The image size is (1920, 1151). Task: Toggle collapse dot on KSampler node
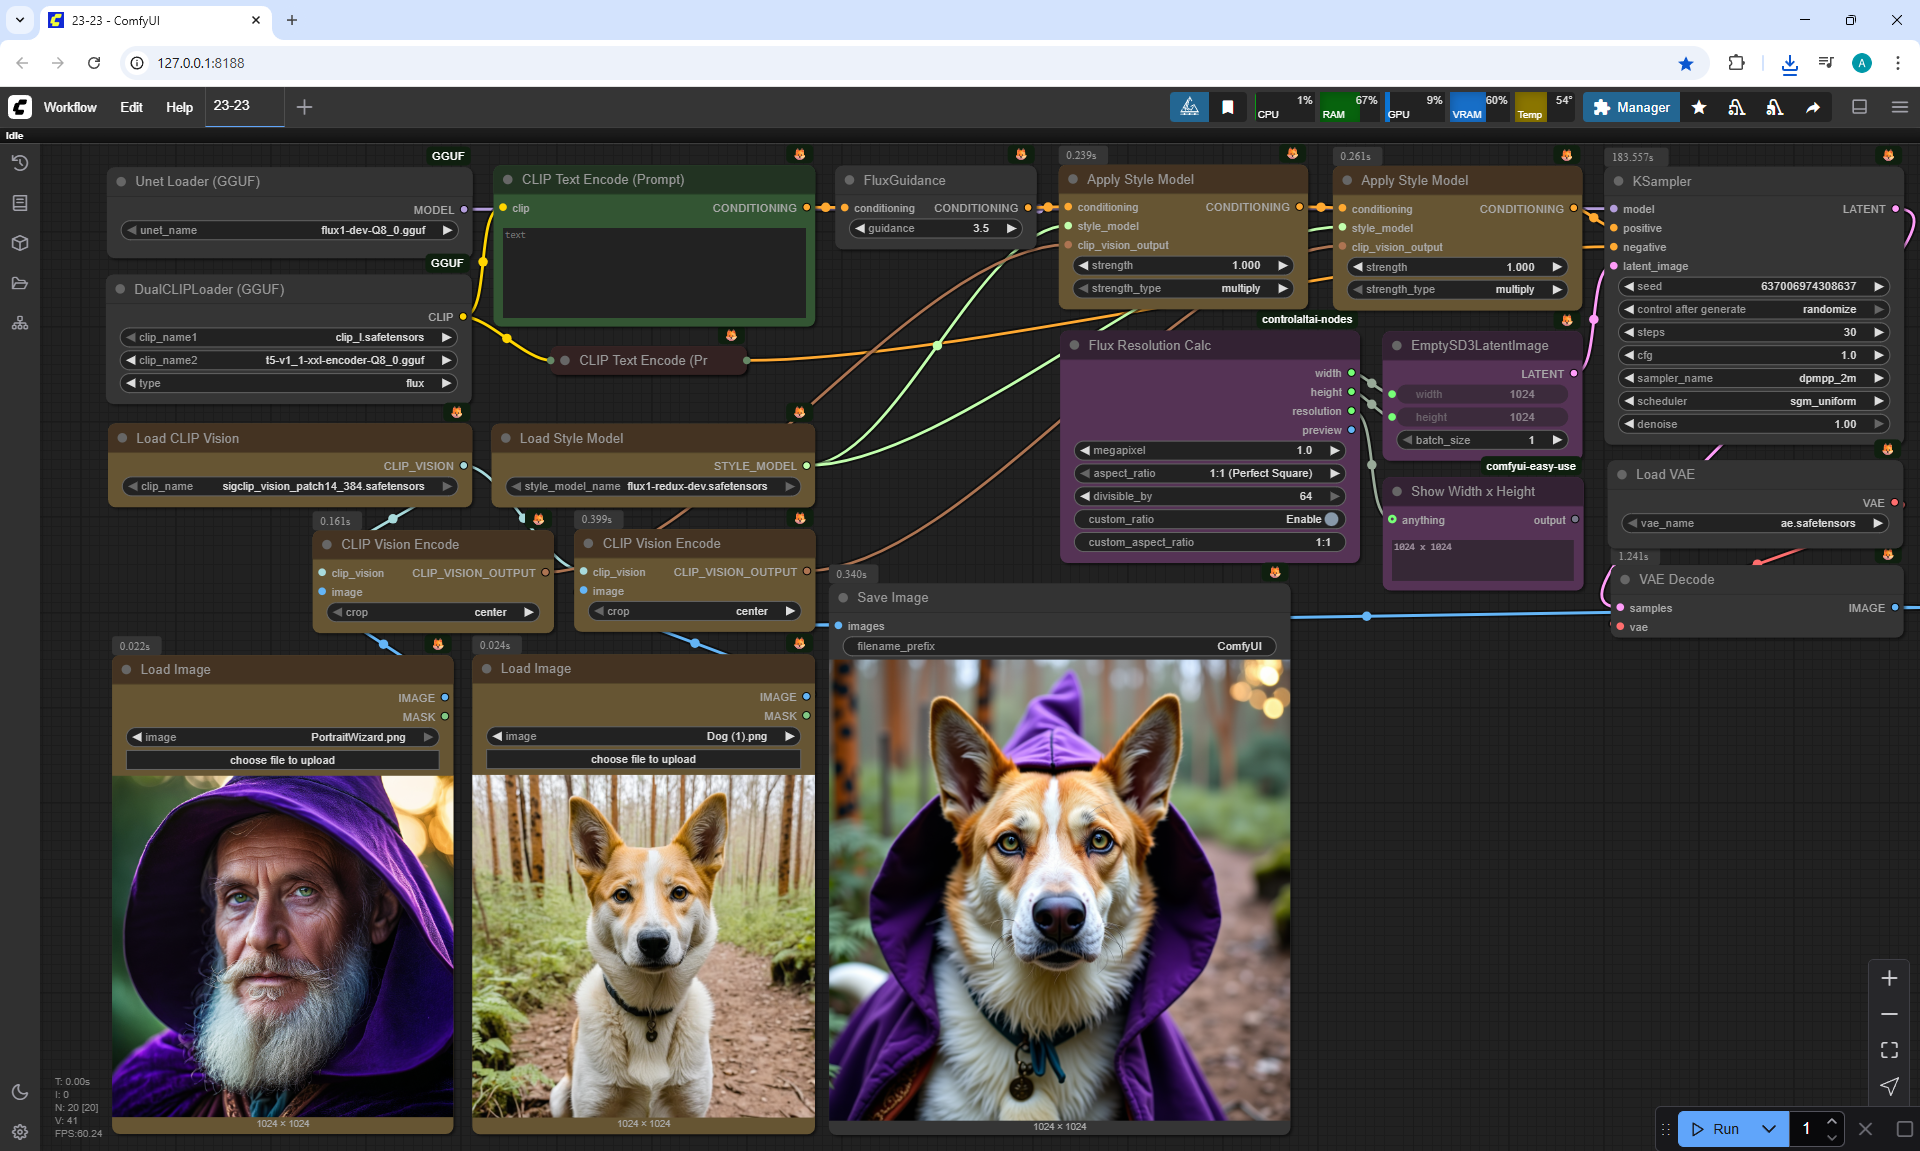click(1619, 181)
